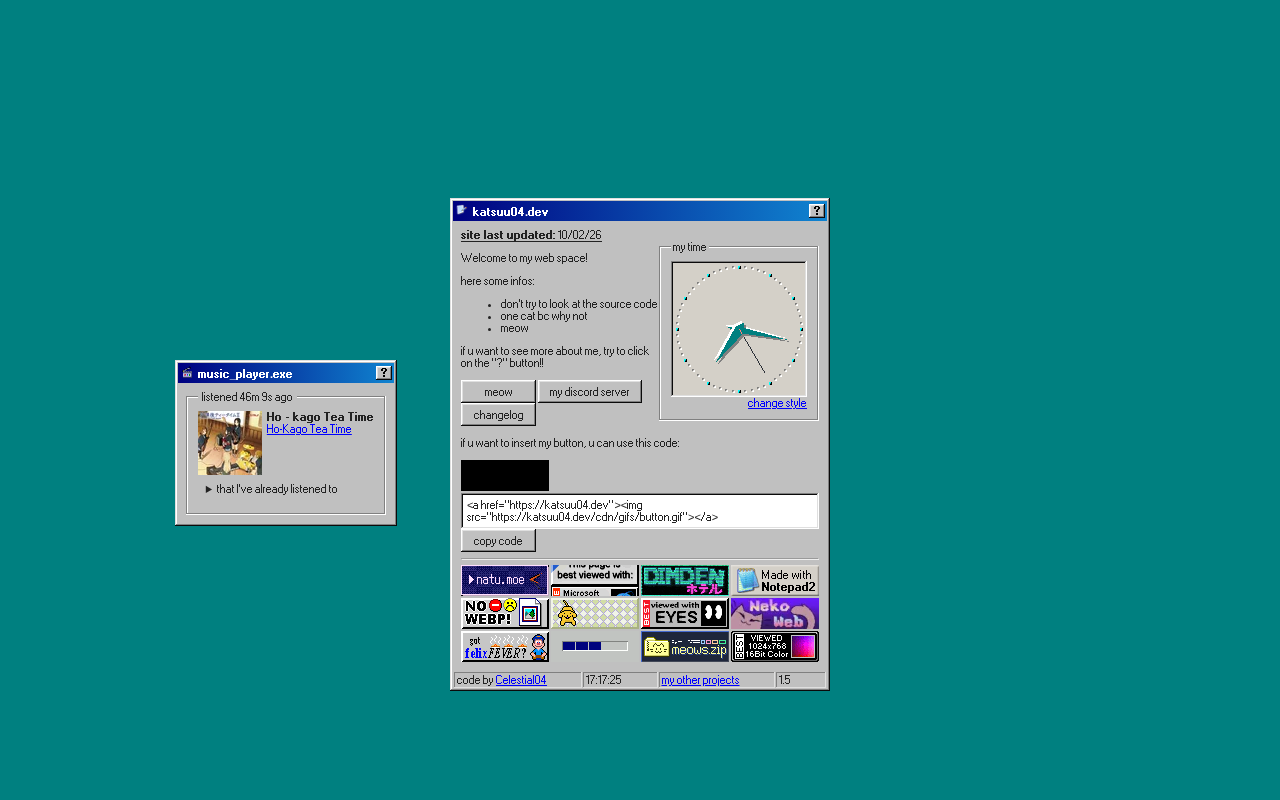Screen dimensions: 1280x800
Task: Click the 'best viewed with' badge
Action: tap(595, 580)
